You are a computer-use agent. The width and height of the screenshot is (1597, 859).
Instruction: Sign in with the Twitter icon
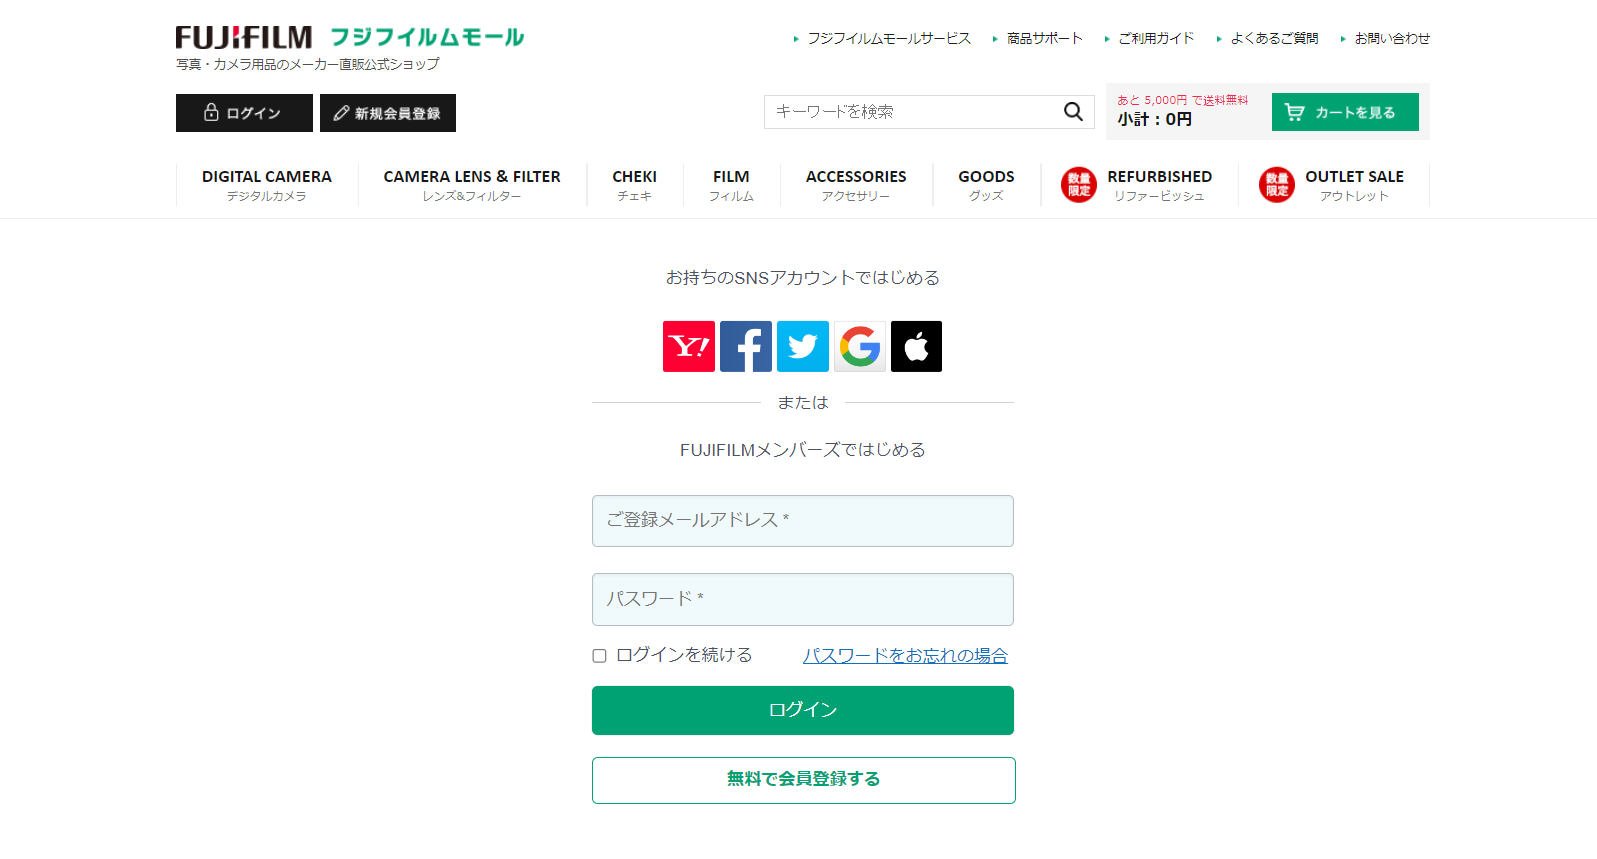802,346
